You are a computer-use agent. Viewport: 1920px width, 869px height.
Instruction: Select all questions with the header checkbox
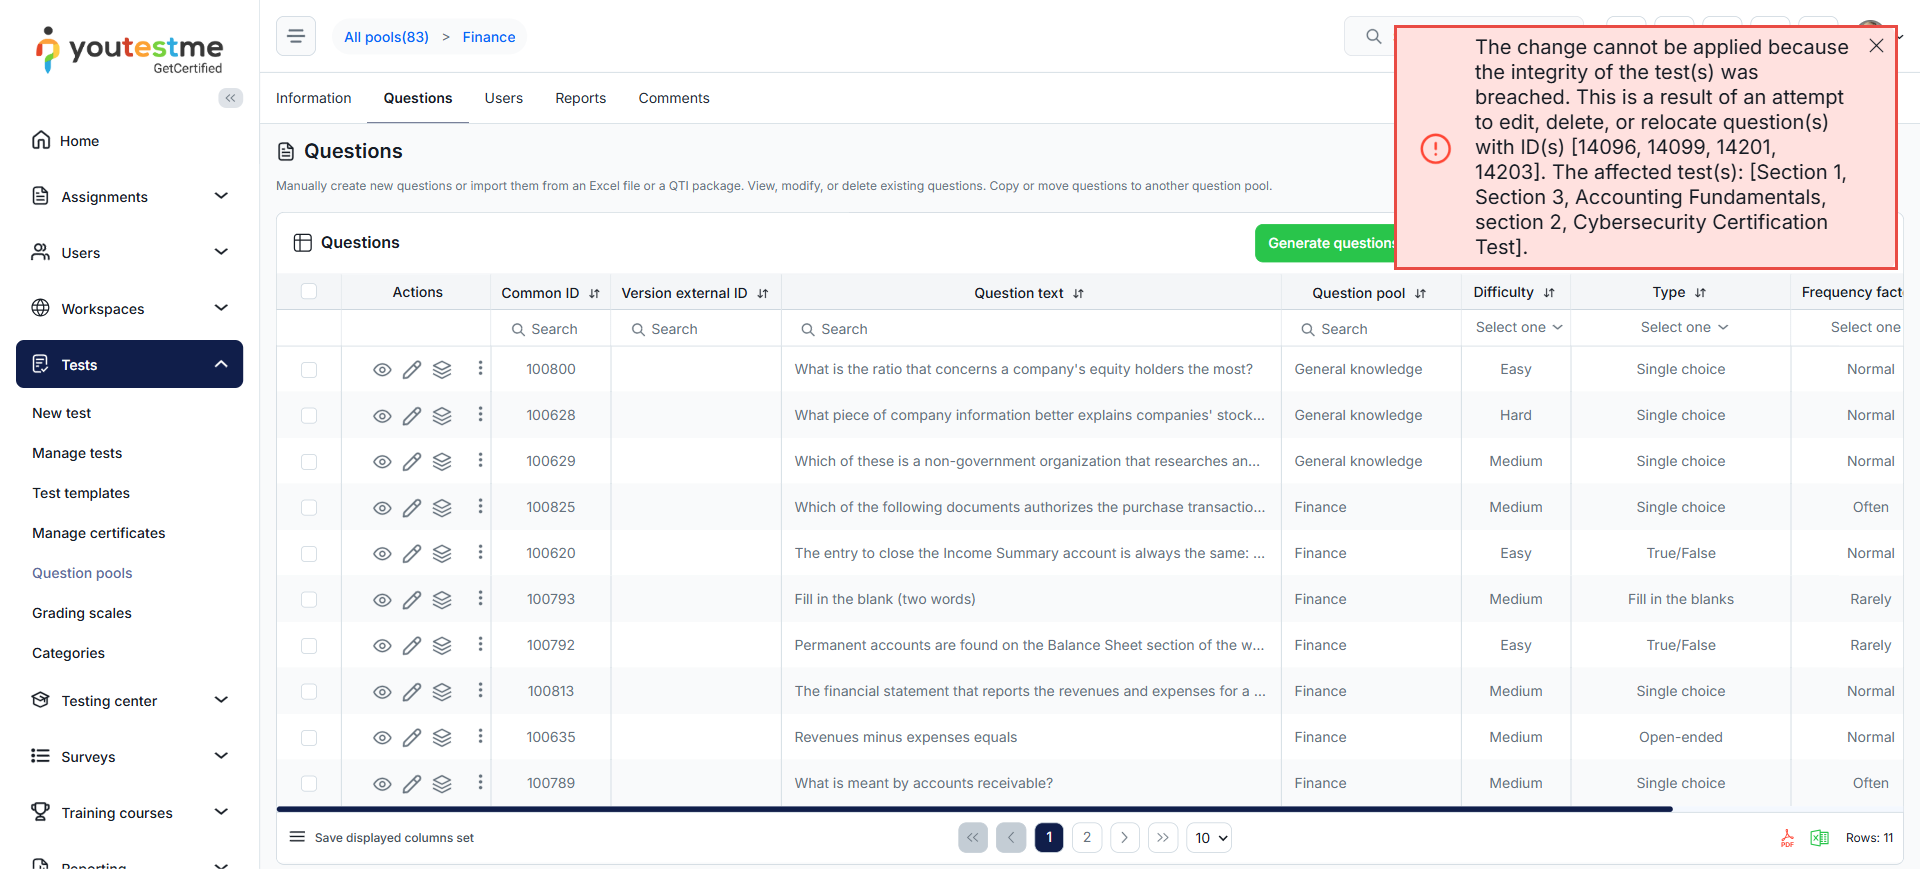[x=309, y=292]
